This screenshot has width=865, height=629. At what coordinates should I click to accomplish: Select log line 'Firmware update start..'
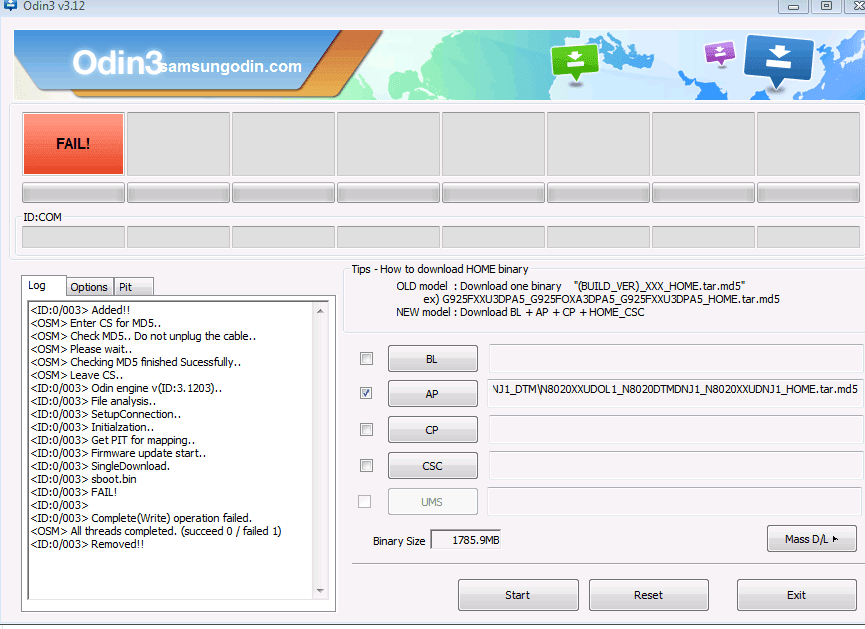[x=118, y=453]
